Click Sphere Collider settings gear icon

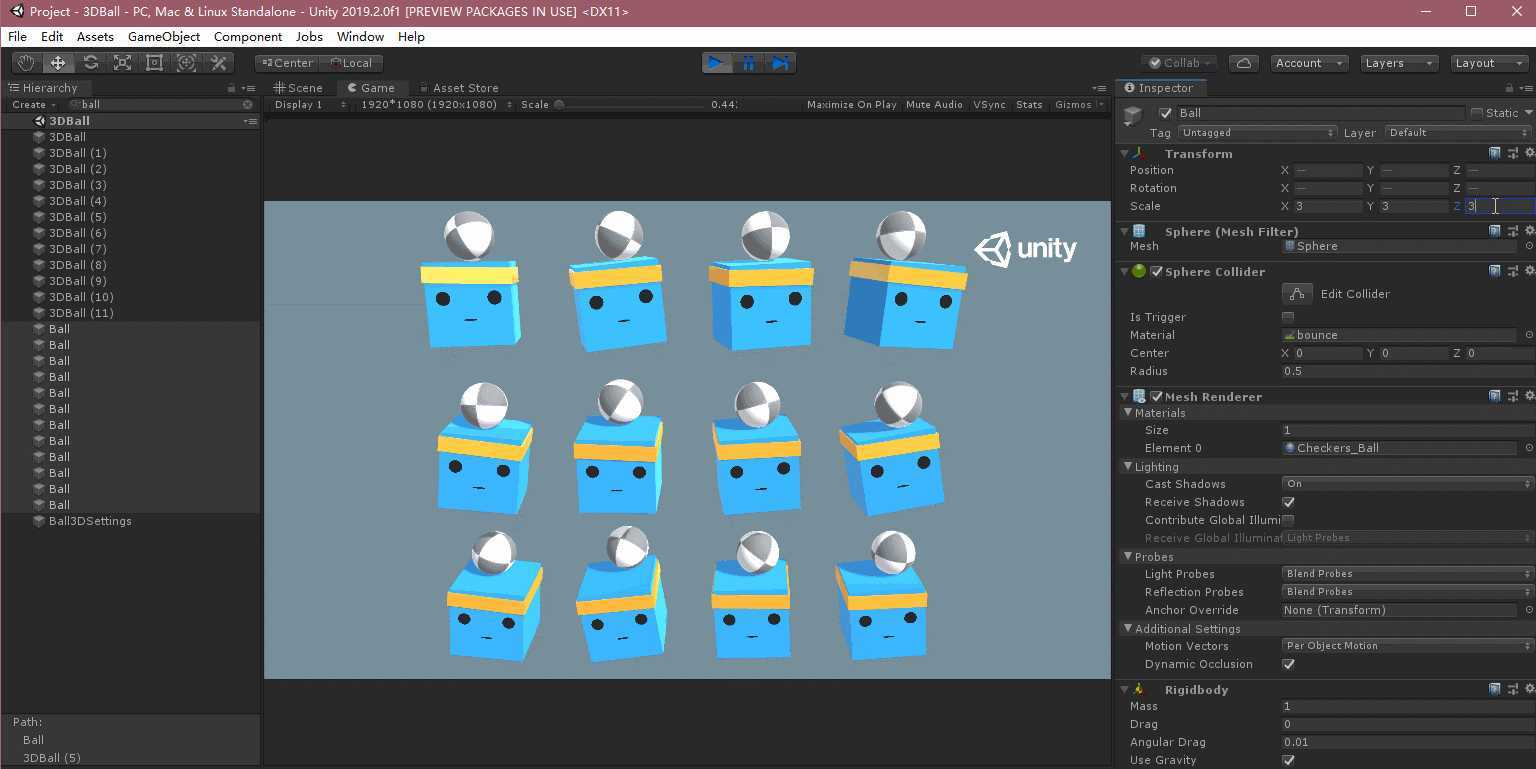pos(1529,271)
